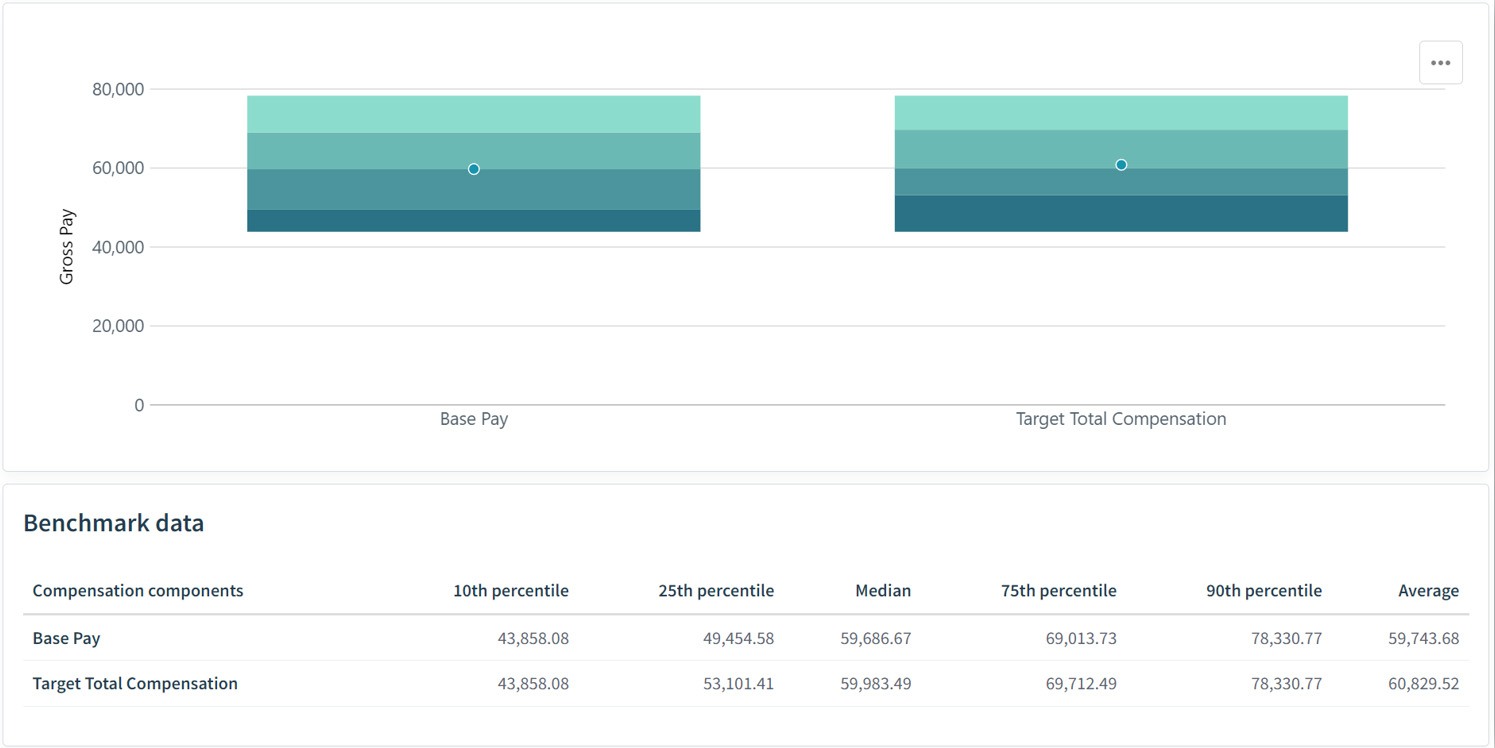
Task: Click the Benchmark data section heading
Action: pyautogui.click(x=114, y=523)
